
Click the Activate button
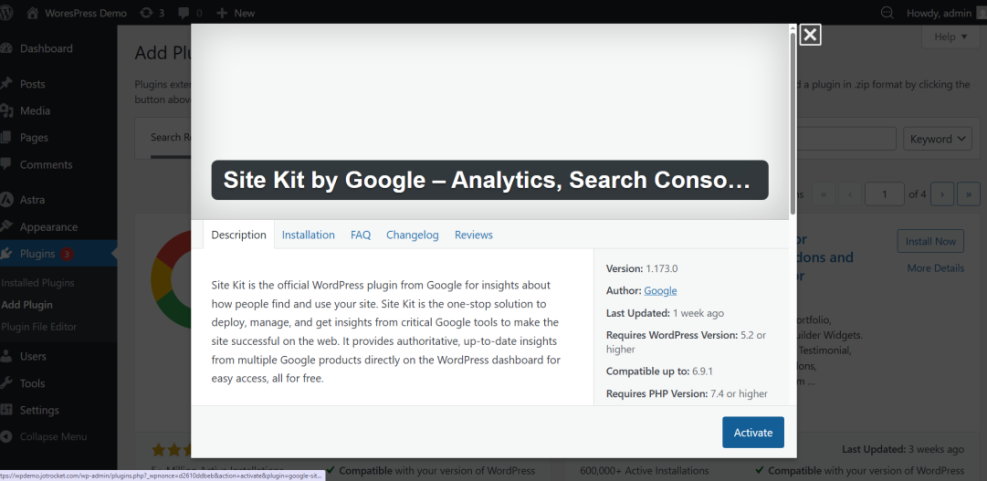[x=753, y=433]
